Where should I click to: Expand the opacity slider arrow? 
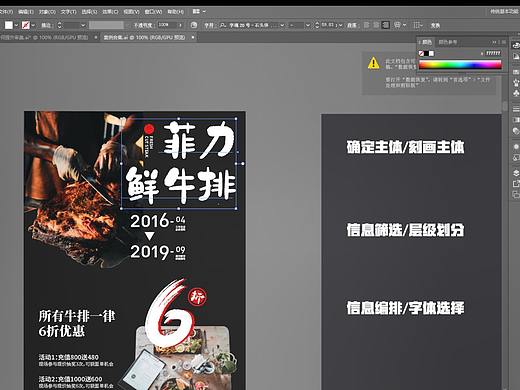point(181,25)
